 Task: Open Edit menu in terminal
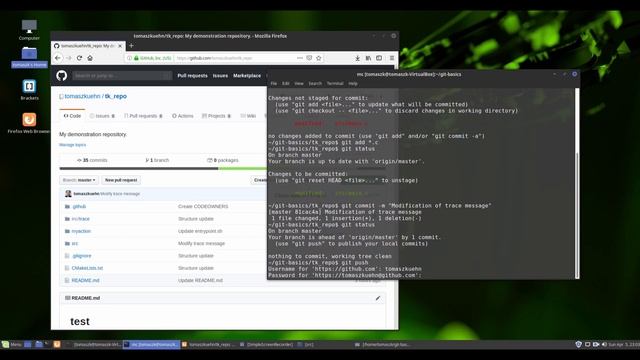pyautogui.click(x=286, y=84)
